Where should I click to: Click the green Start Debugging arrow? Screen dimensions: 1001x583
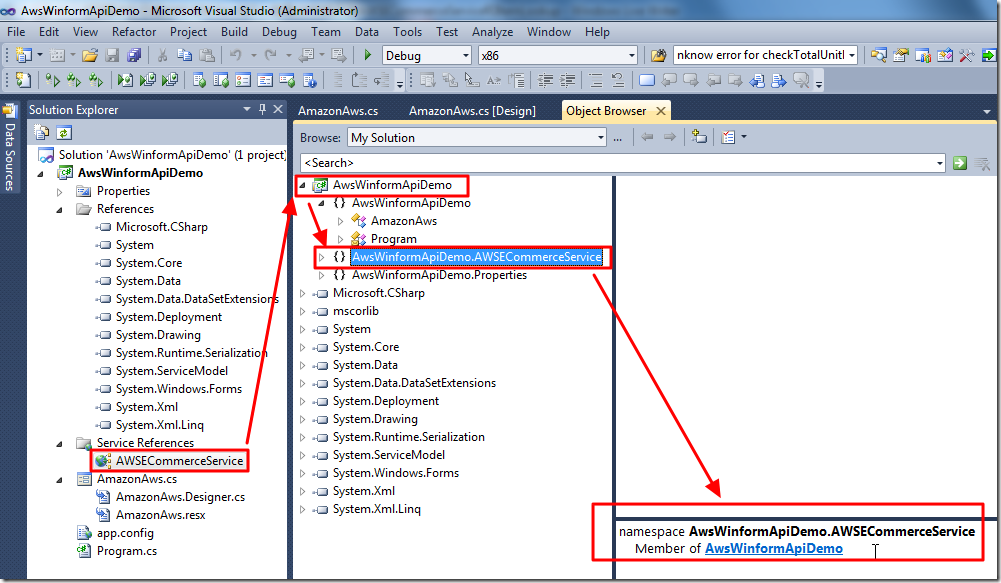(x=368, y=56)
